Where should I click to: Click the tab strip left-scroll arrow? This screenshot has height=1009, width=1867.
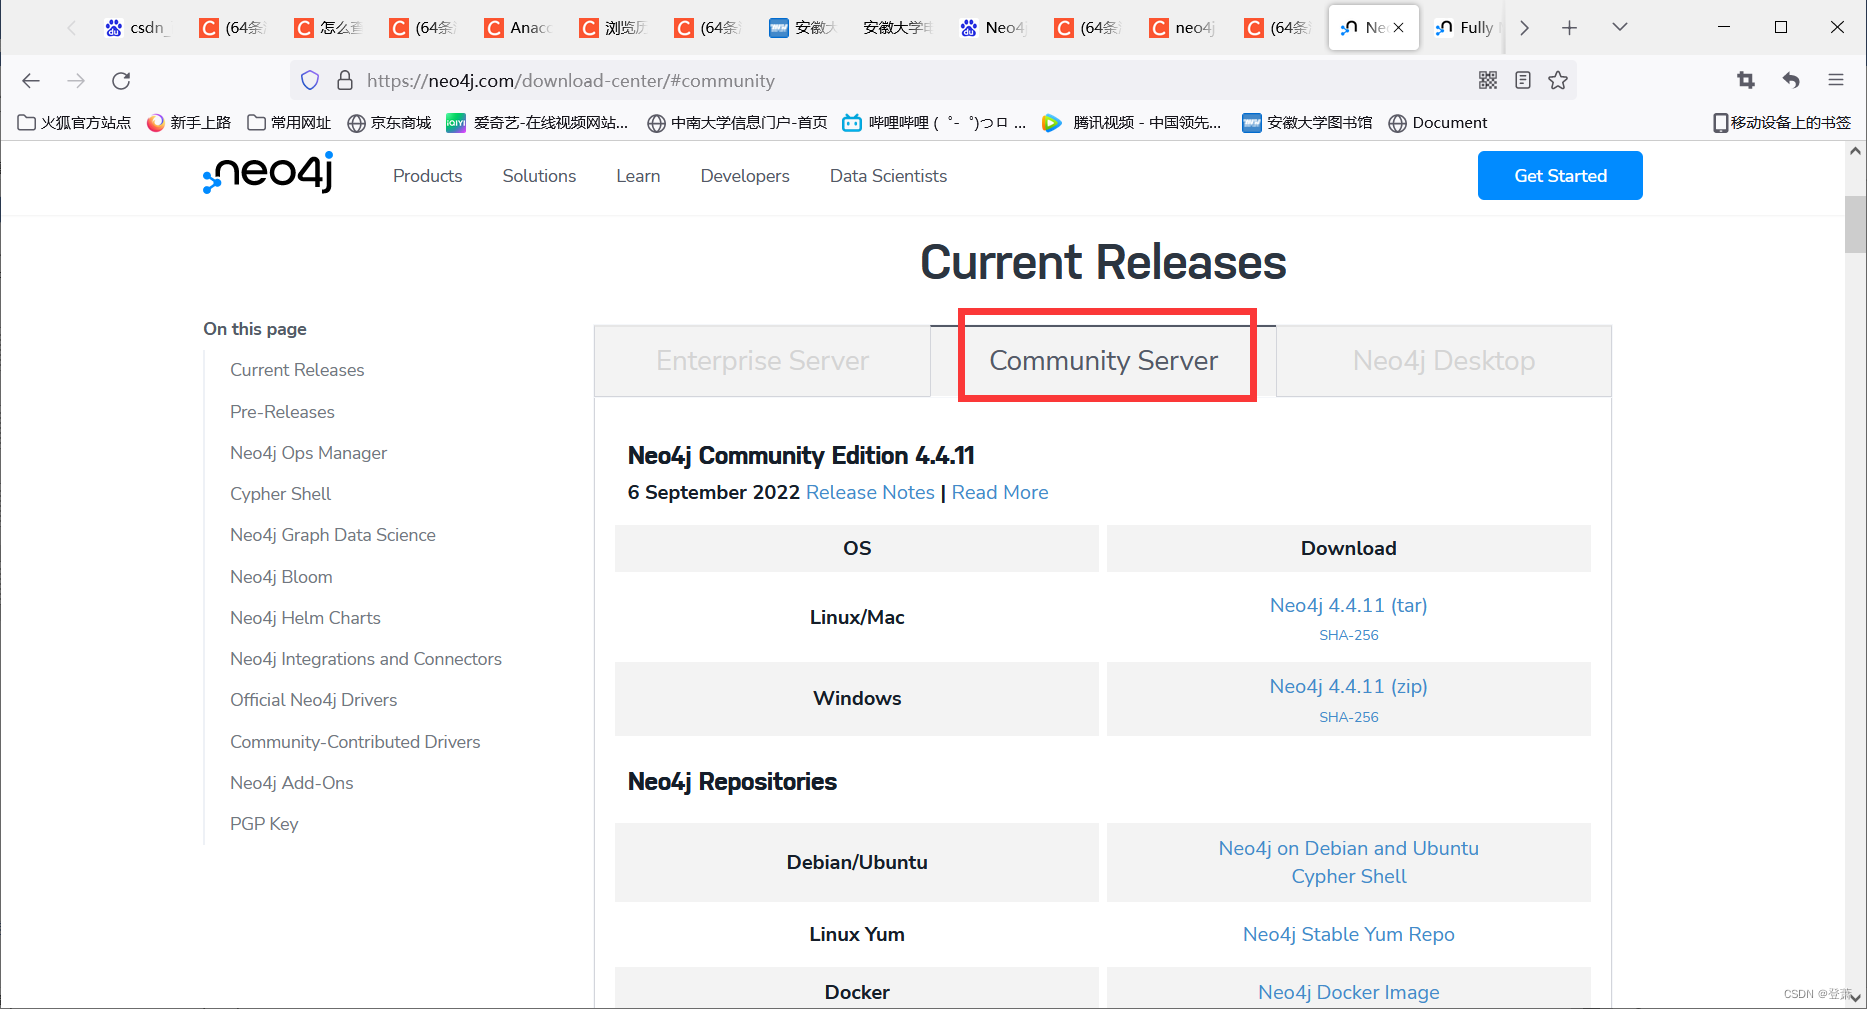point(71,28)
